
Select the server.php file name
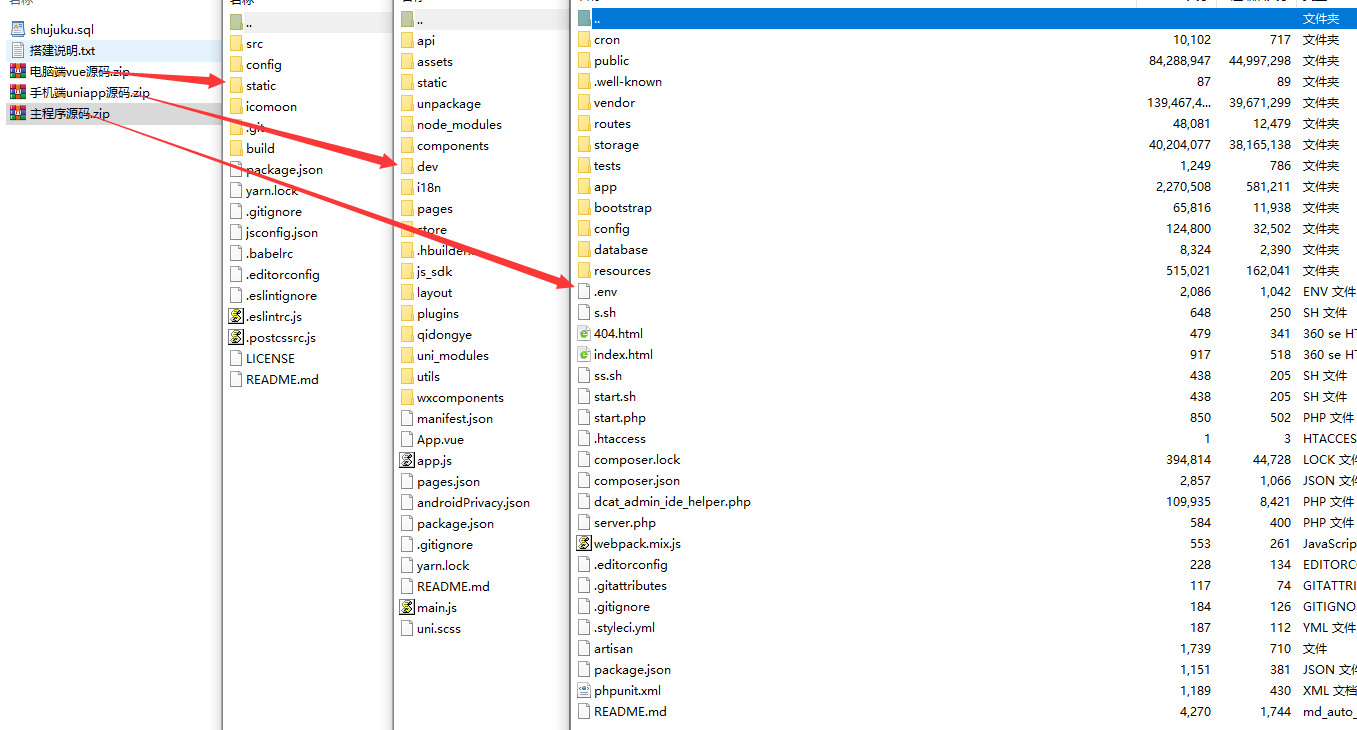pyautogui.click(x=625, y=522)
